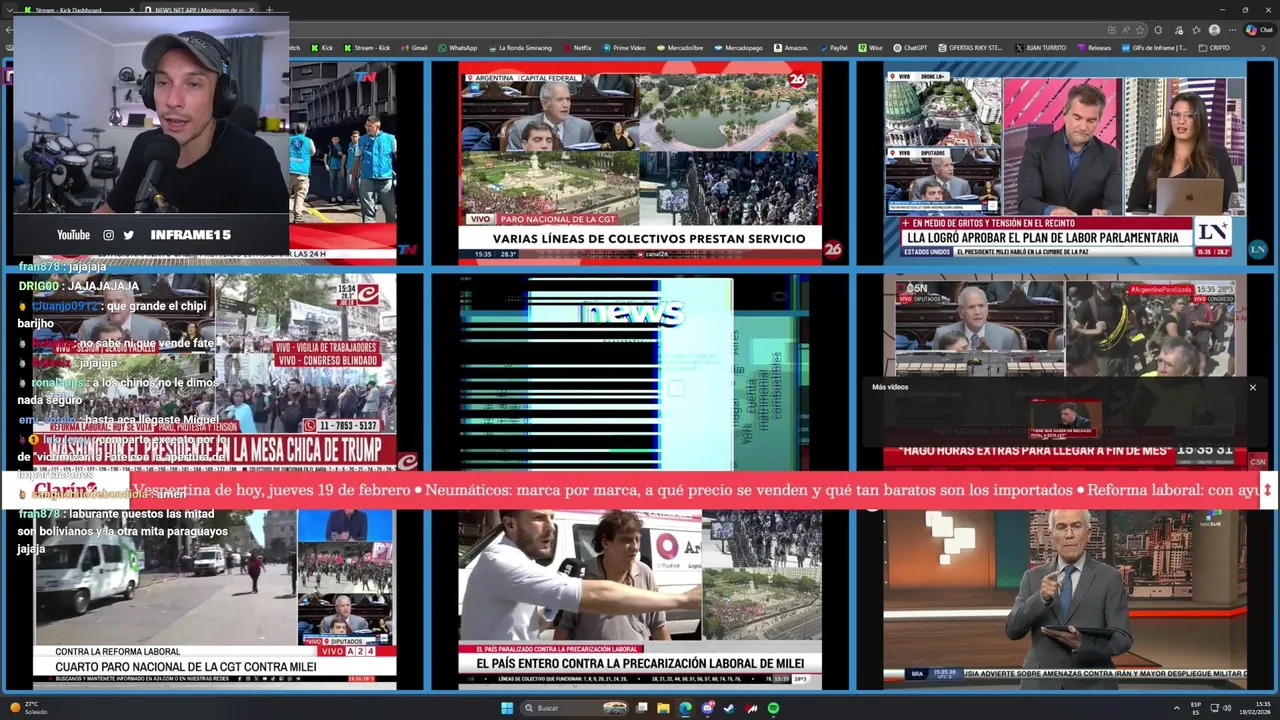Click the browser profile avatar
This screenshot has width=1280, height=720.
[x=1214, y=30]
